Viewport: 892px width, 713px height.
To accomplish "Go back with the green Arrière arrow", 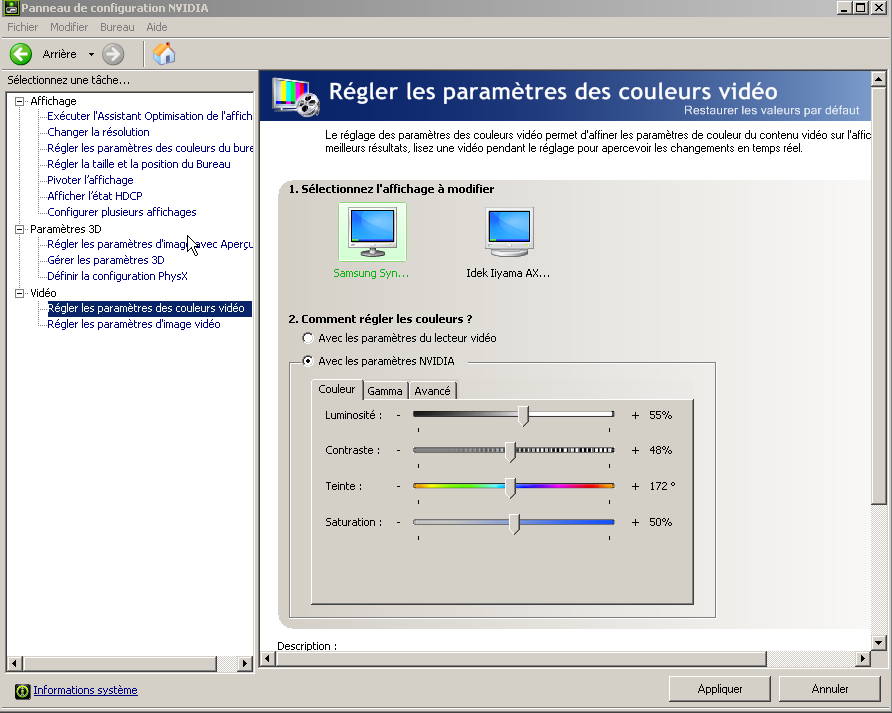I will pos(21,54).
